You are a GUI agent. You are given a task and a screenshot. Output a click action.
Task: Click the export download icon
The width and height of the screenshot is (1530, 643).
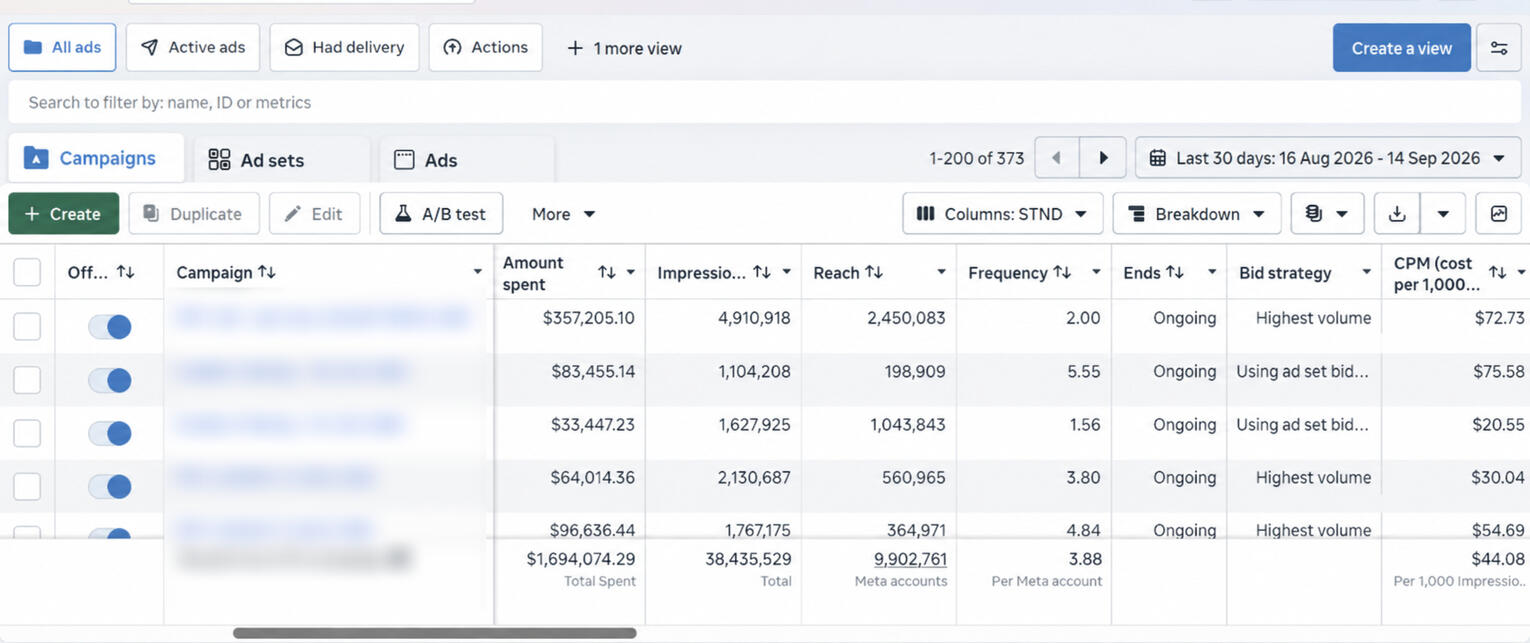[1397, 214]
